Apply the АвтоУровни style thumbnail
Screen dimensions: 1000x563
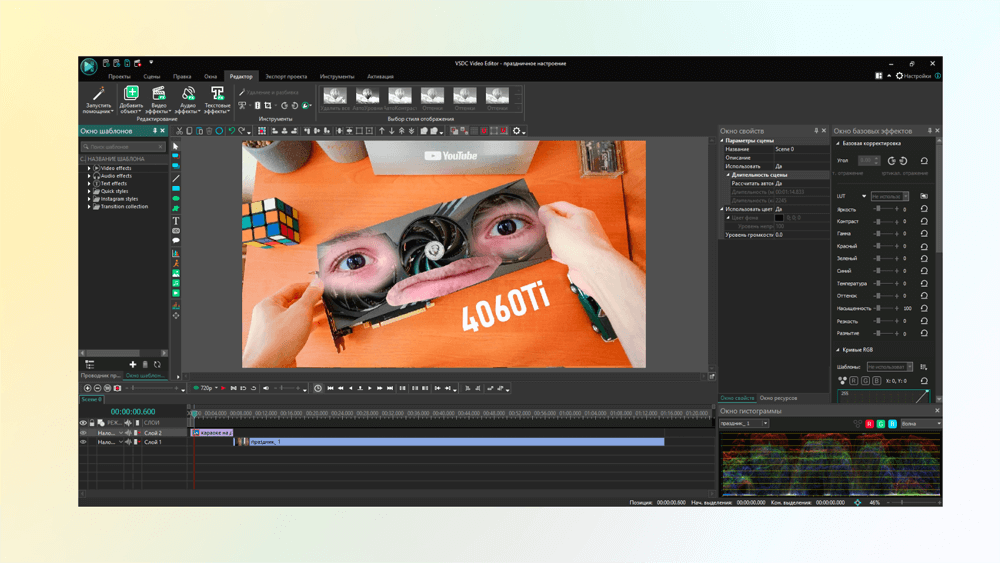pyautogui.click(x=367, y=98)
